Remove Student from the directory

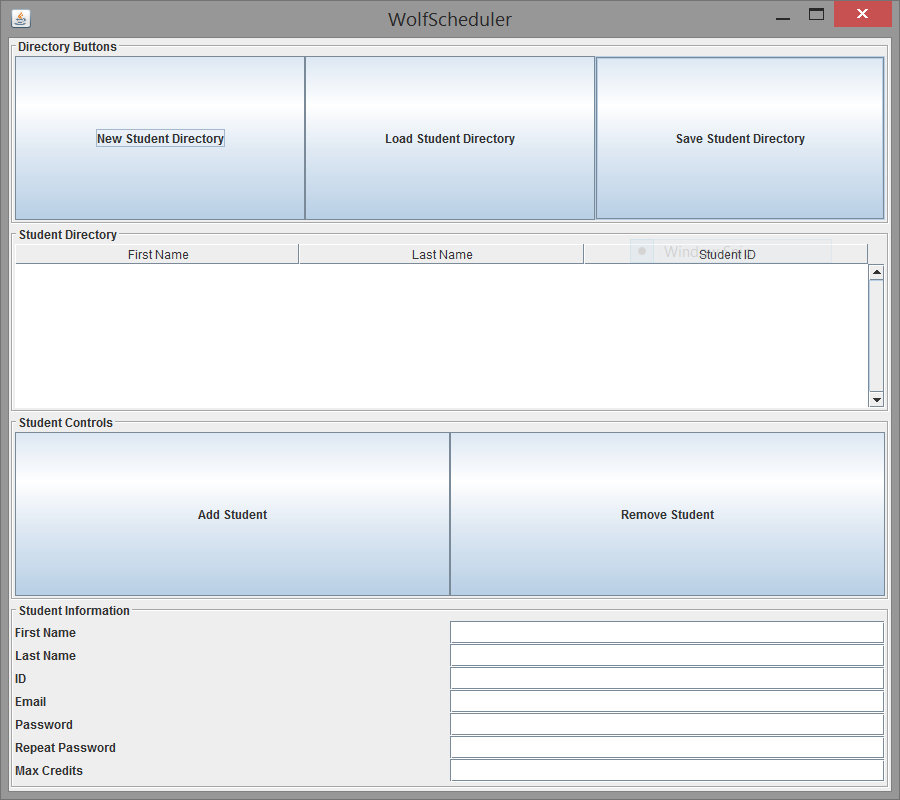pos(667,514)
